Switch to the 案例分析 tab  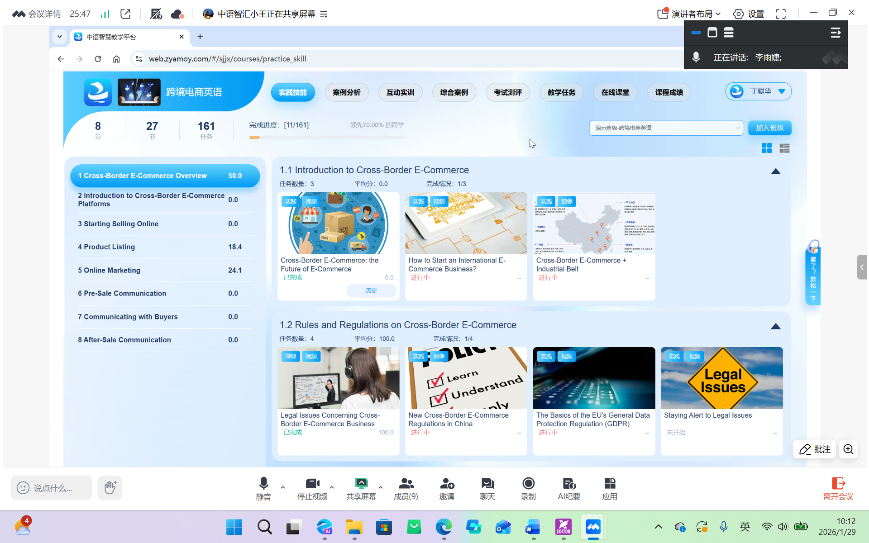(346, 92)
